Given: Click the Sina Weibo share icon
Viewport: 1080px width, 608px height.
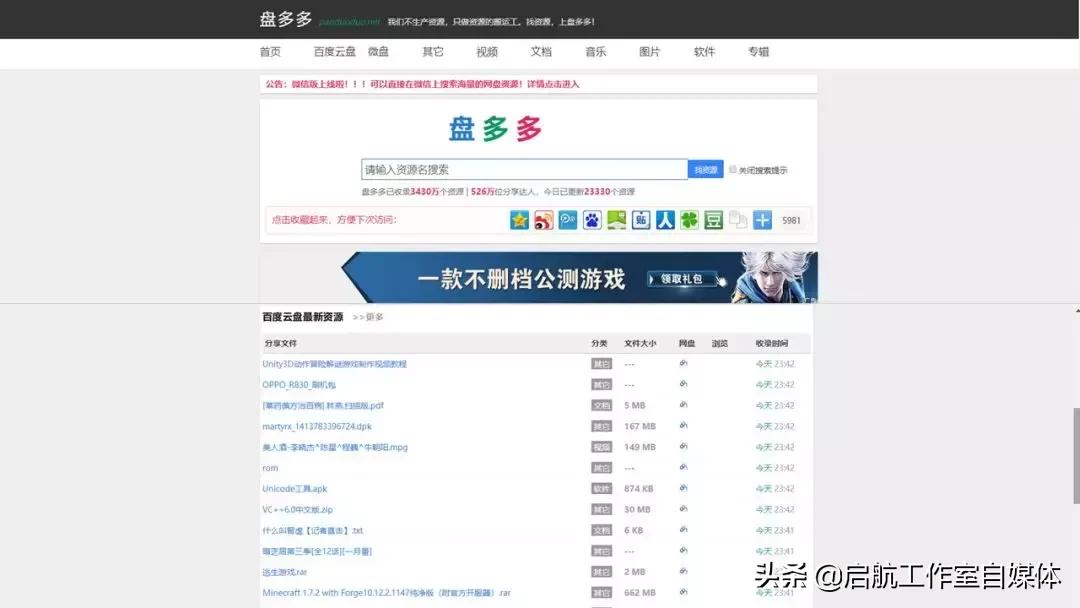Looking at the screenshot, I should (x=546, y=220).
